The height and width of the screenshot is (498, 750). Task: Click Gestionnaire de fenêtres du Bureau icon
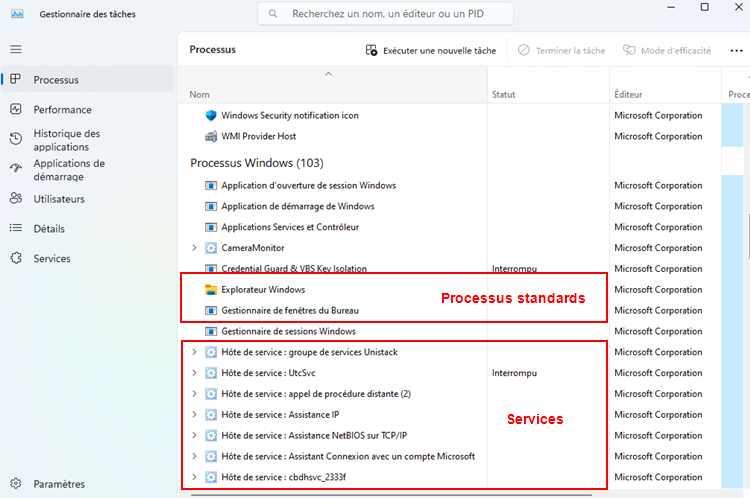point(211,310)
